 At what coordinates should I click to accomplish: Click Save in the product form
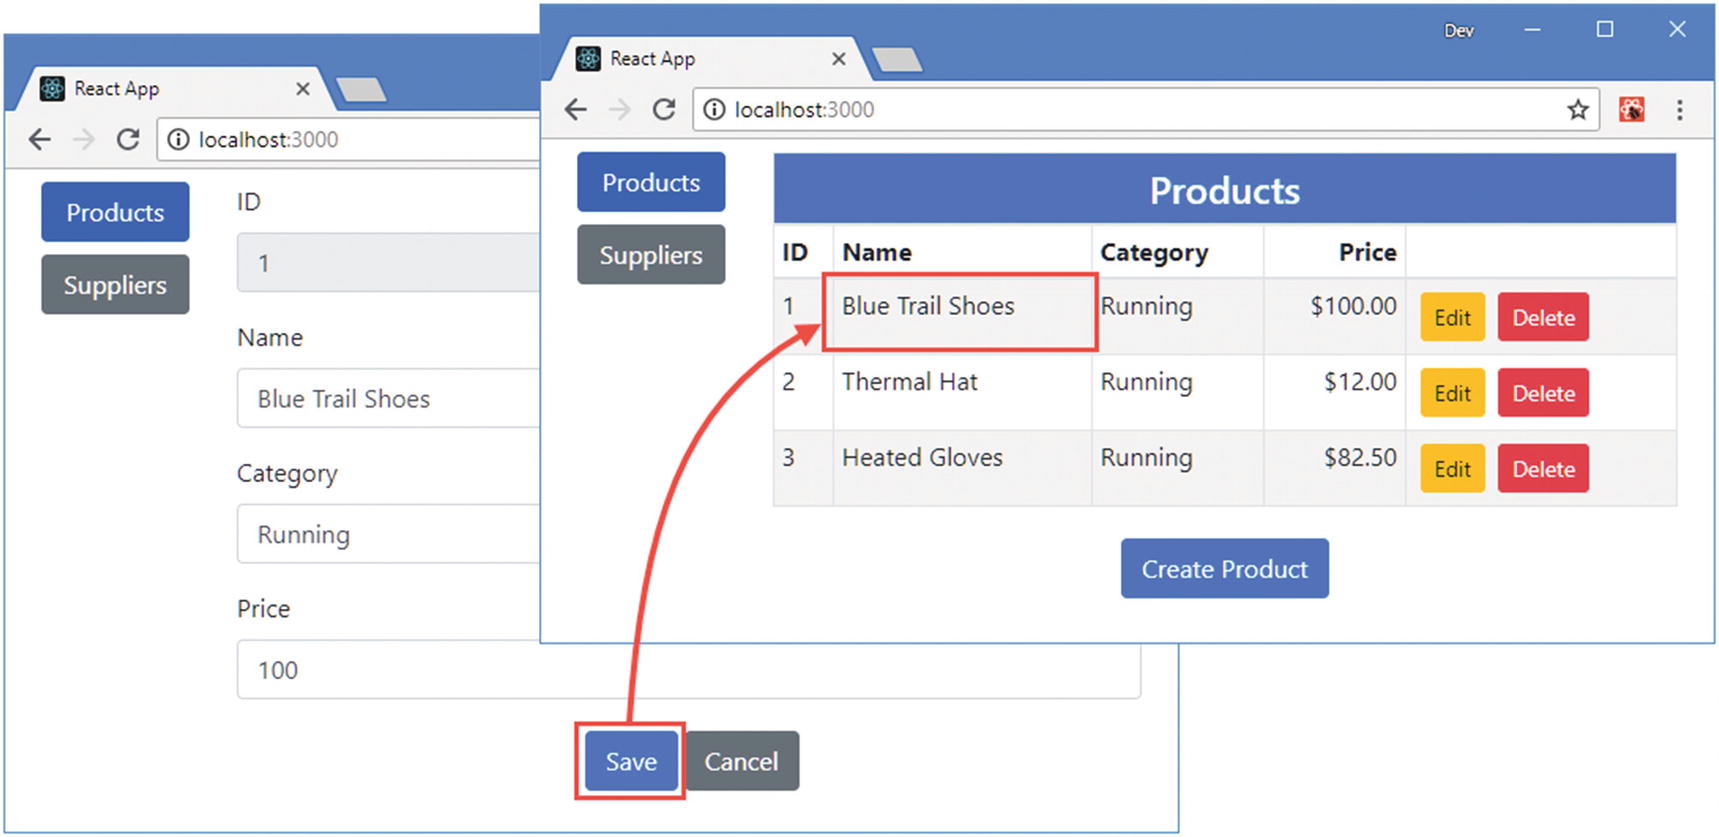(631, 761)
